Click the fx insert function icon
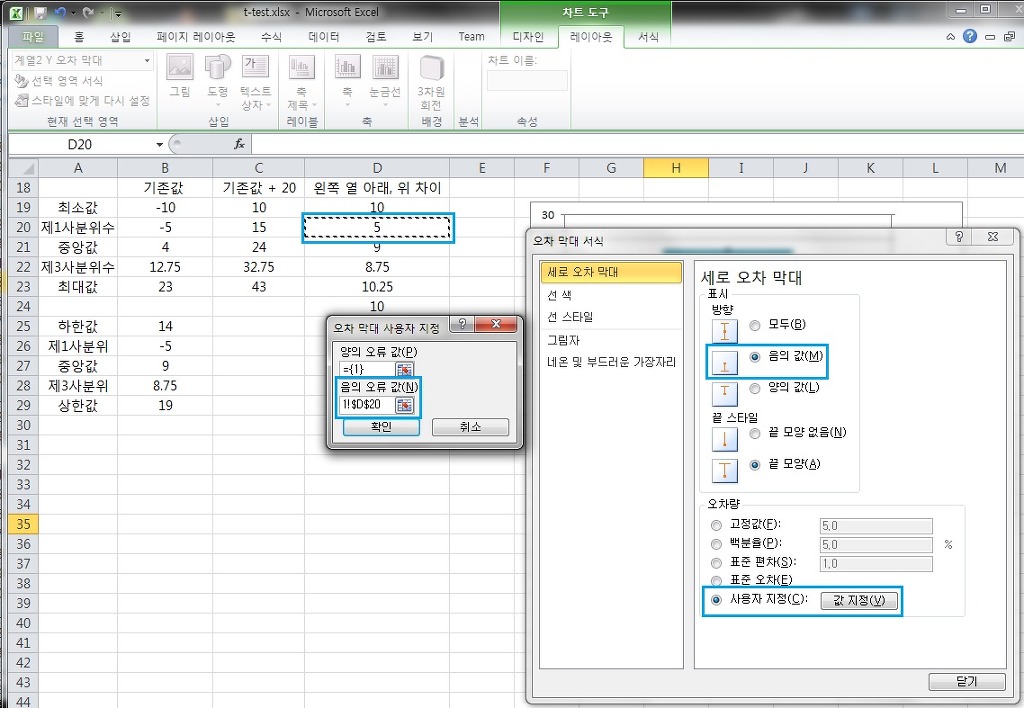The height and width of the screenshot is (708, 1024). [x=240, y=144]
